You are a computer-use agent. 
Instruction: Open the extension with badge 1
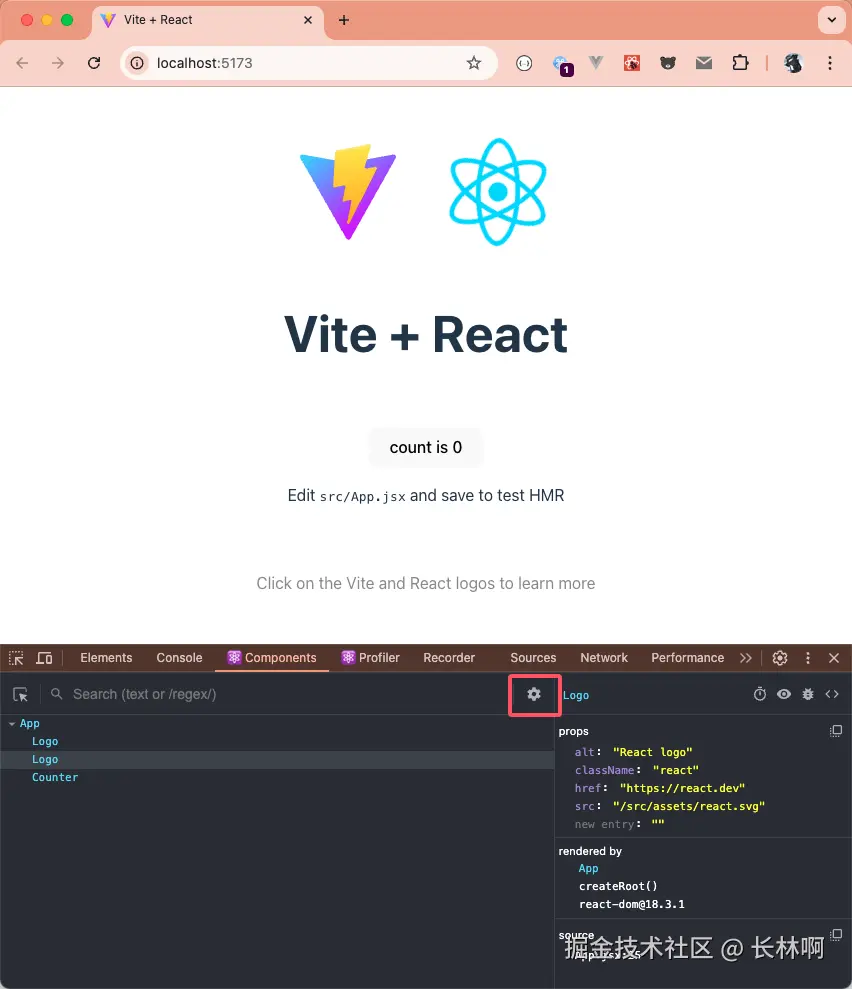click(561, 64)
